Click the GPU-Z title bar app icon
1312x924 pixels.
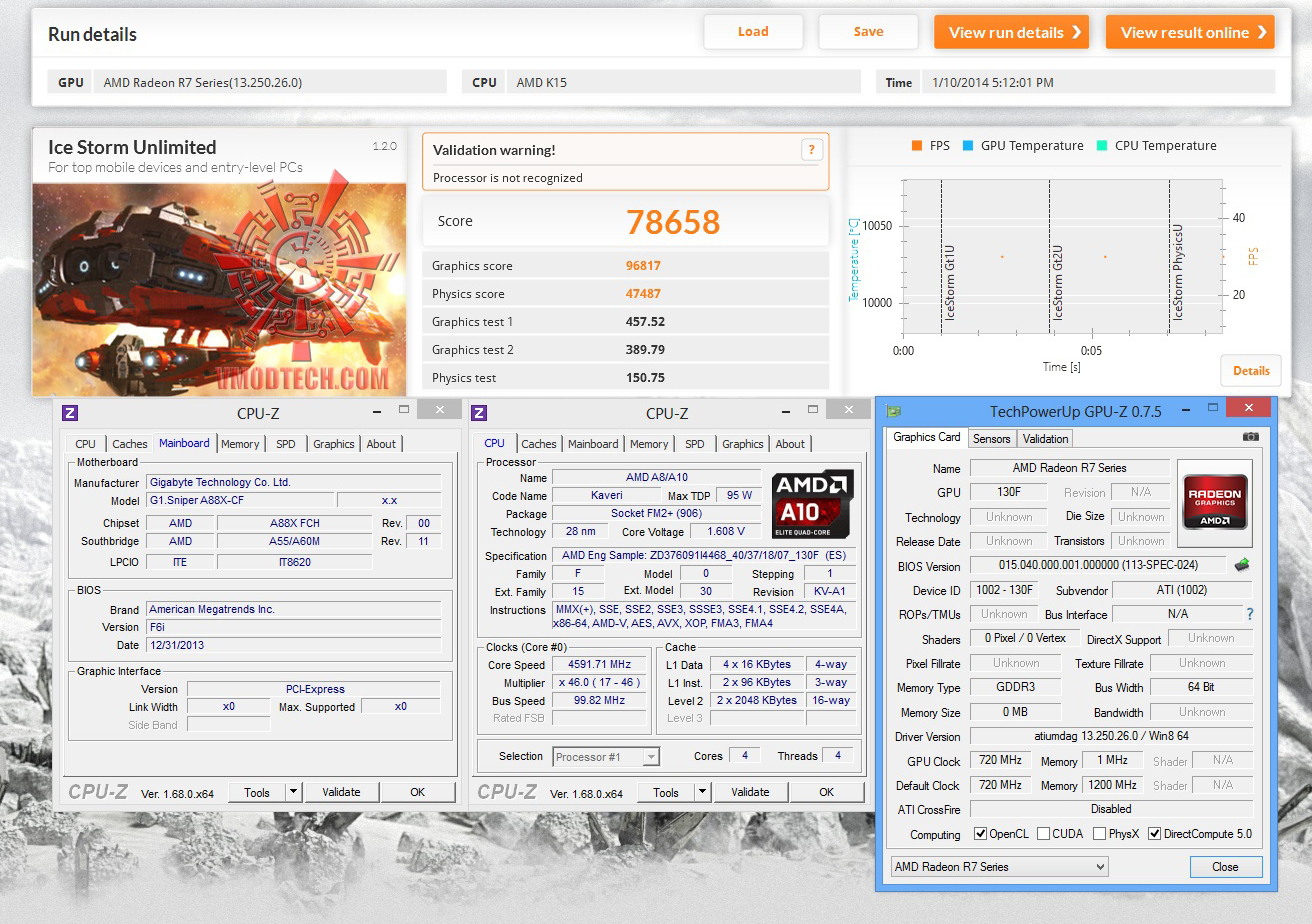[x=894, y=411]
